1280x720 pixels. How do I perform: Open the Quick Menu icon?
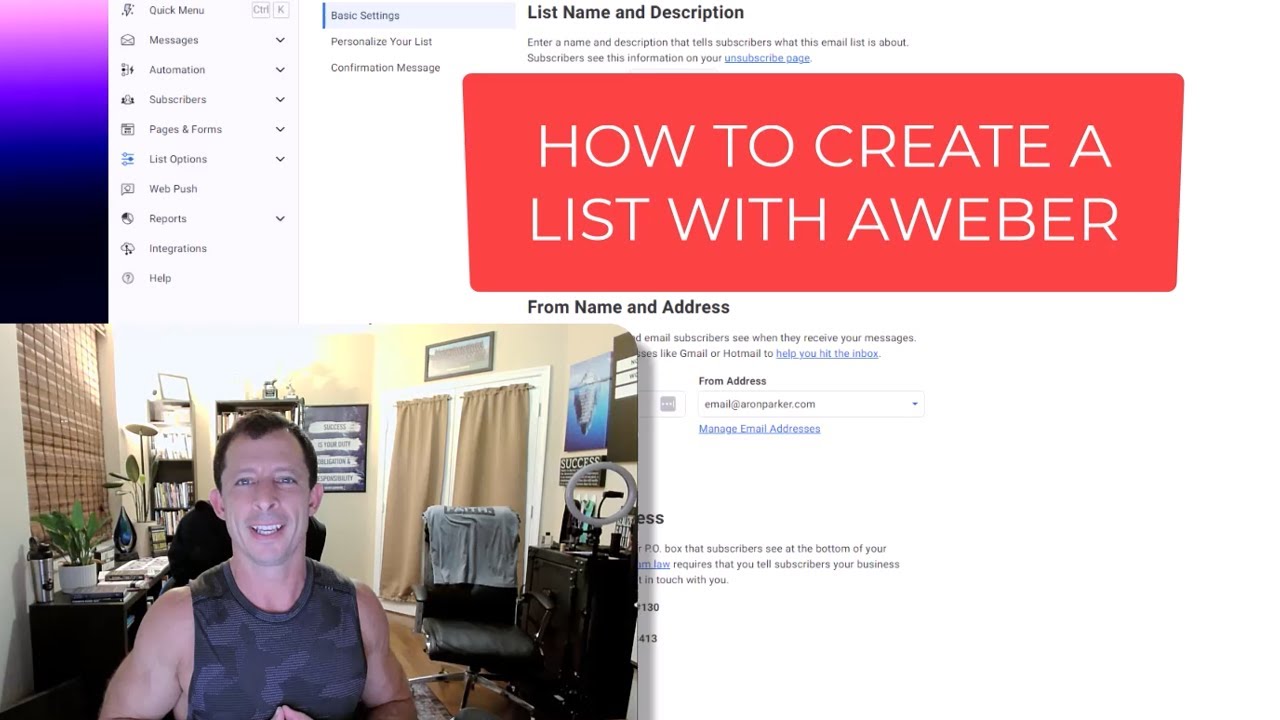point(128,10)
